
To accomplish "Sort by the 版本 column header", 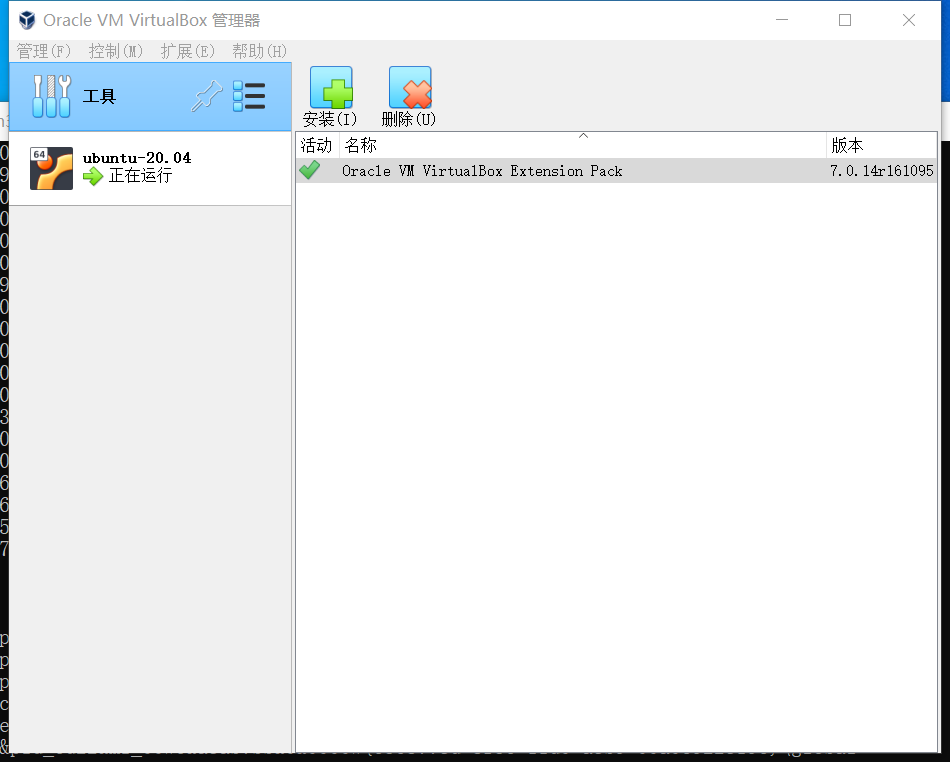I will pyautogui.click(x=882, y=145).
